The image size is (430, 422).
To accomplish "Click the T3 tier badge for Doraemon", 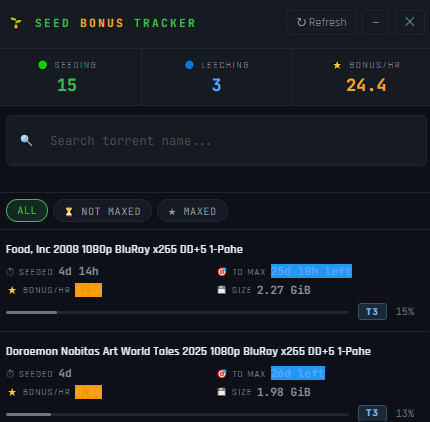I will [372, 413].
